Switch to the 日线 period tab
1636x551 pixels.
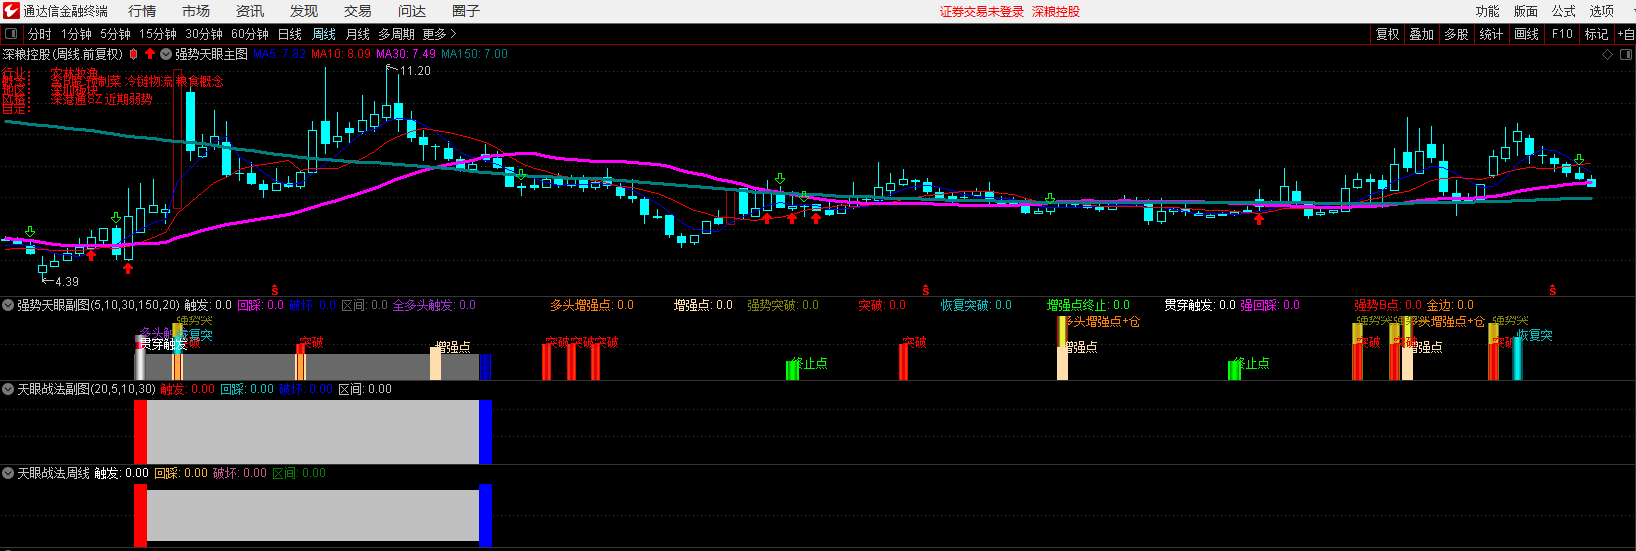pos(289,34)
